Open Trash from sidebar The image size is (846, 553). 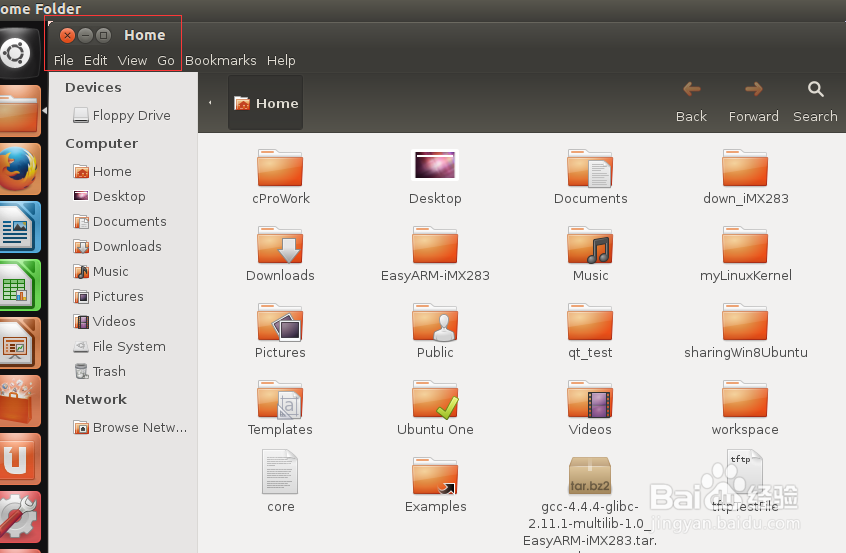[100, 371]
